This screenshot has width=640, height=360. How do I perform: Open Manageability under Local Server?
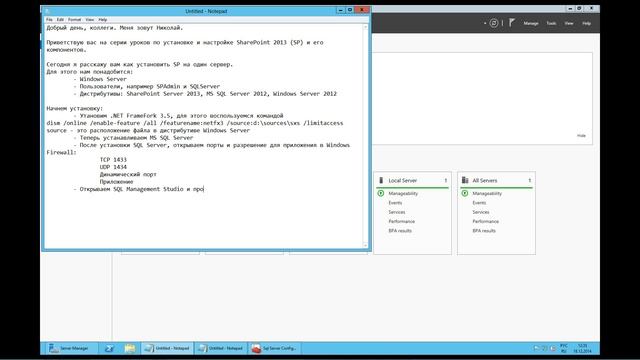[403, 193]
